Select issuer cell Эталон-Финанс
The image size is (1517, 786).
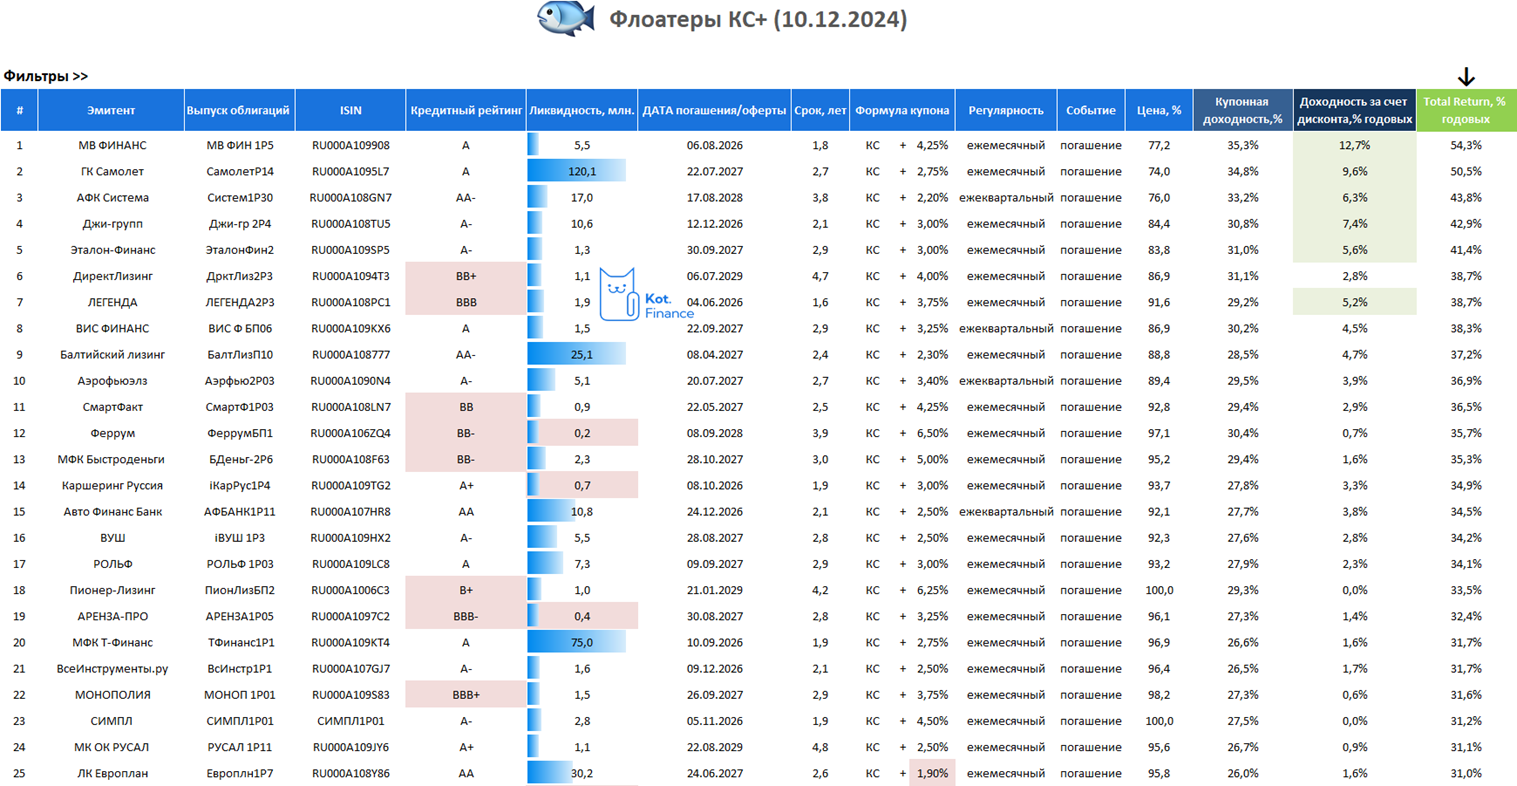click(111, 250)
